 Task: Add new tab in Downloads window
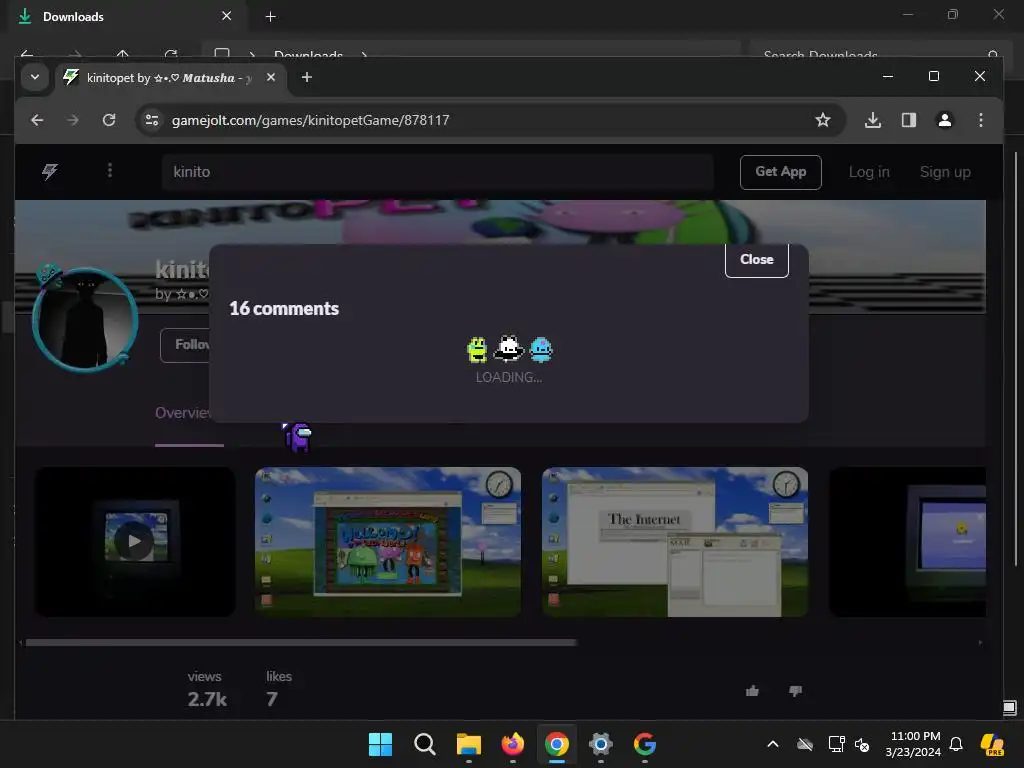coord(270,16)
